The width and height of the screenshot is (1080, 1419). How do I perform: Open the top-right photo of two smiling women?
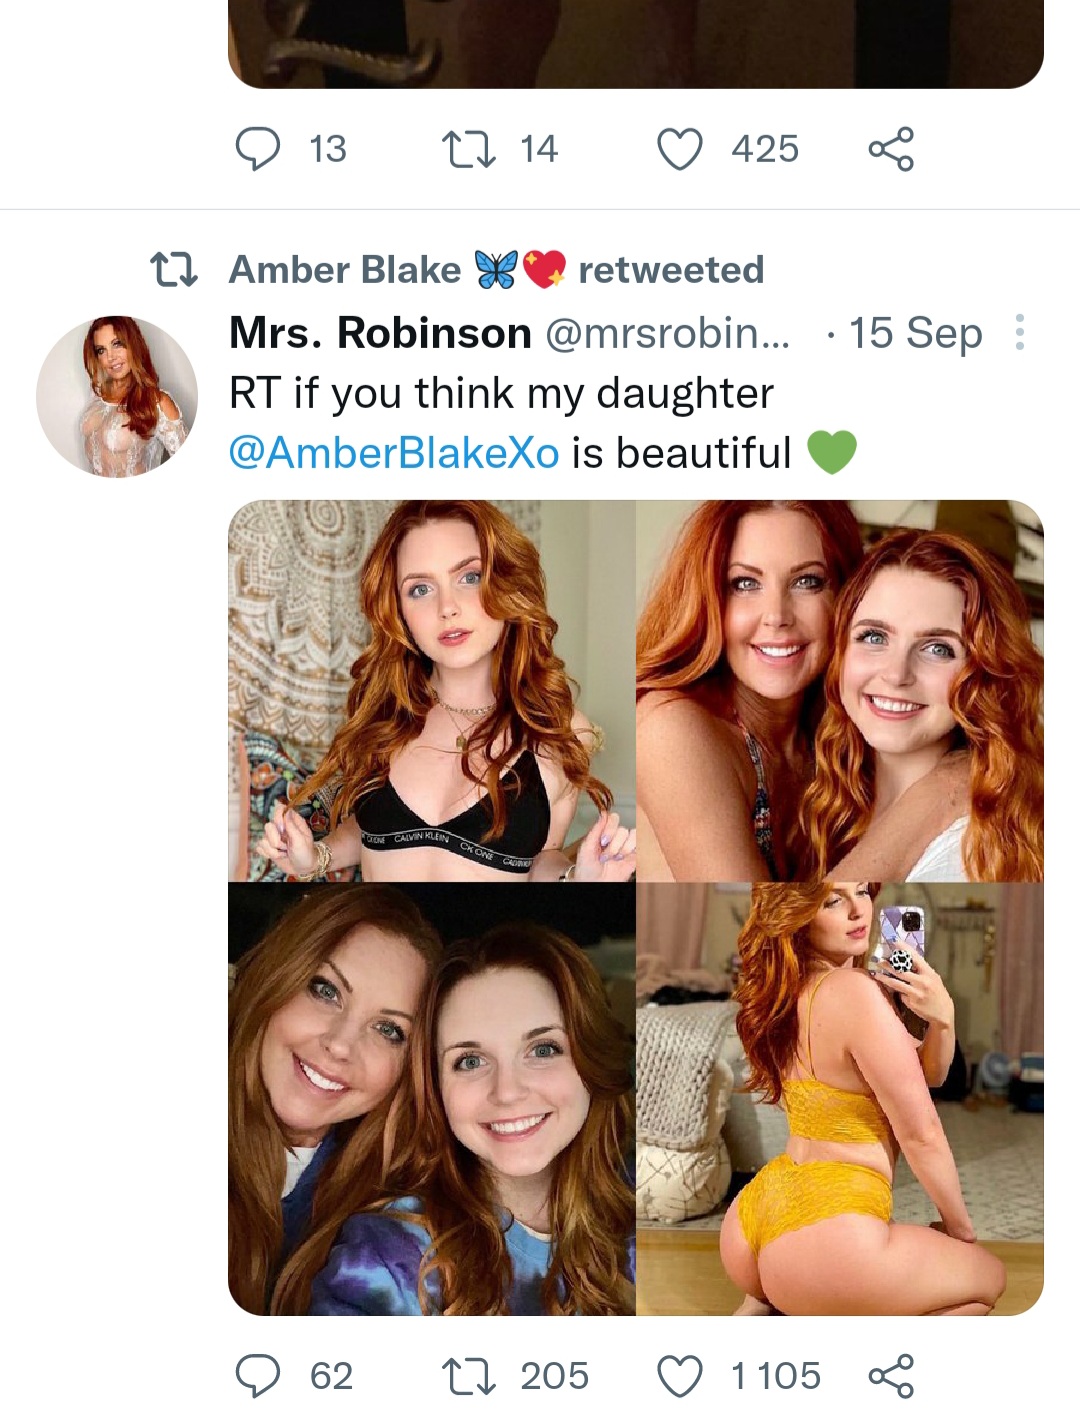[x=840, y=690]
